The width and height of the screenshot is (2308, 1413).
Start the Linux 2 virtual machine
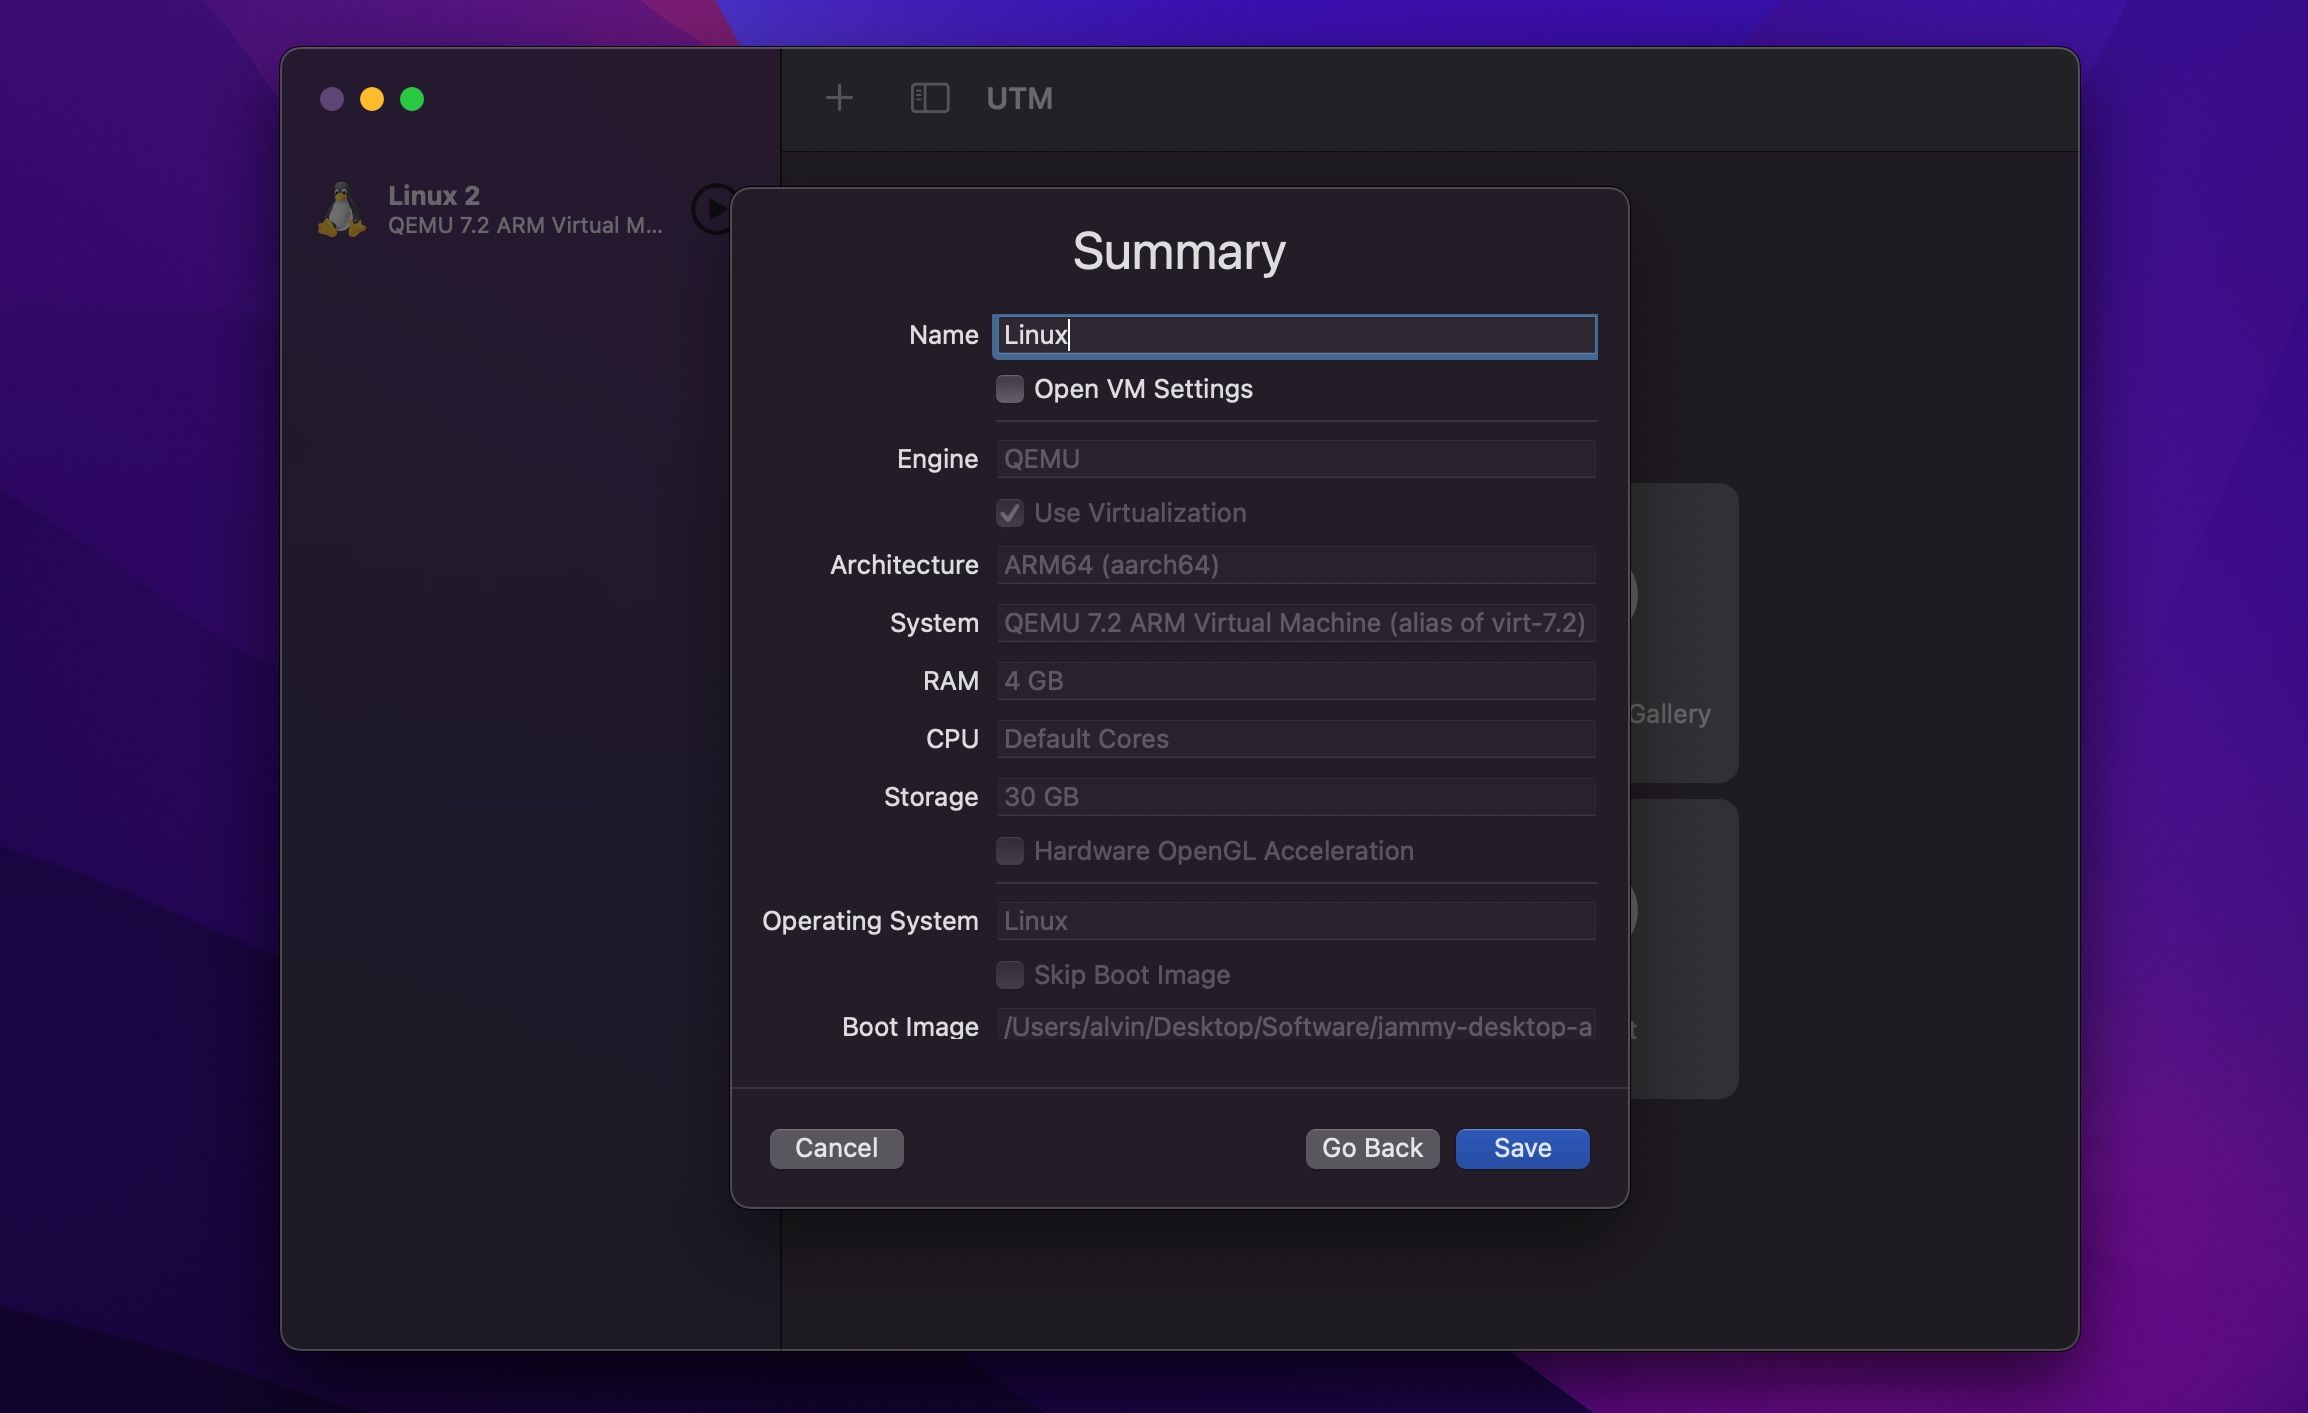point(713,209)
